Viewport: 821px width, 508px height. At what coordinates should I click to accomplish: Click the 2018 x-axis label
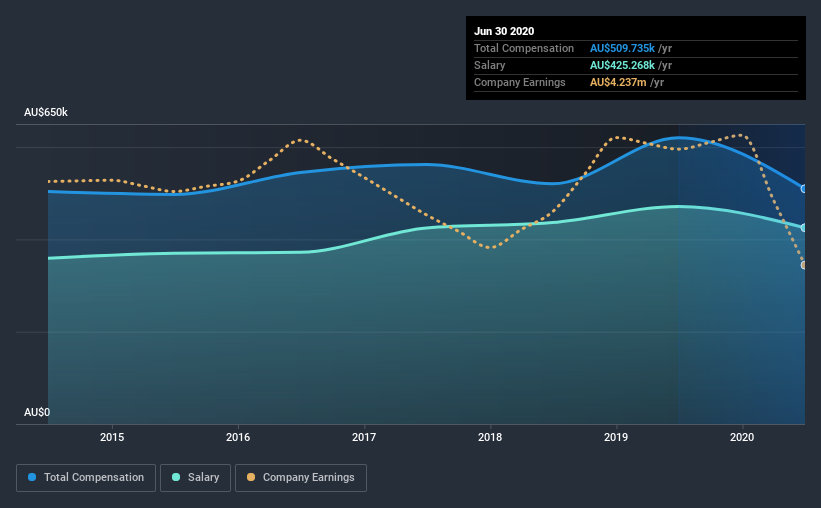490,437
